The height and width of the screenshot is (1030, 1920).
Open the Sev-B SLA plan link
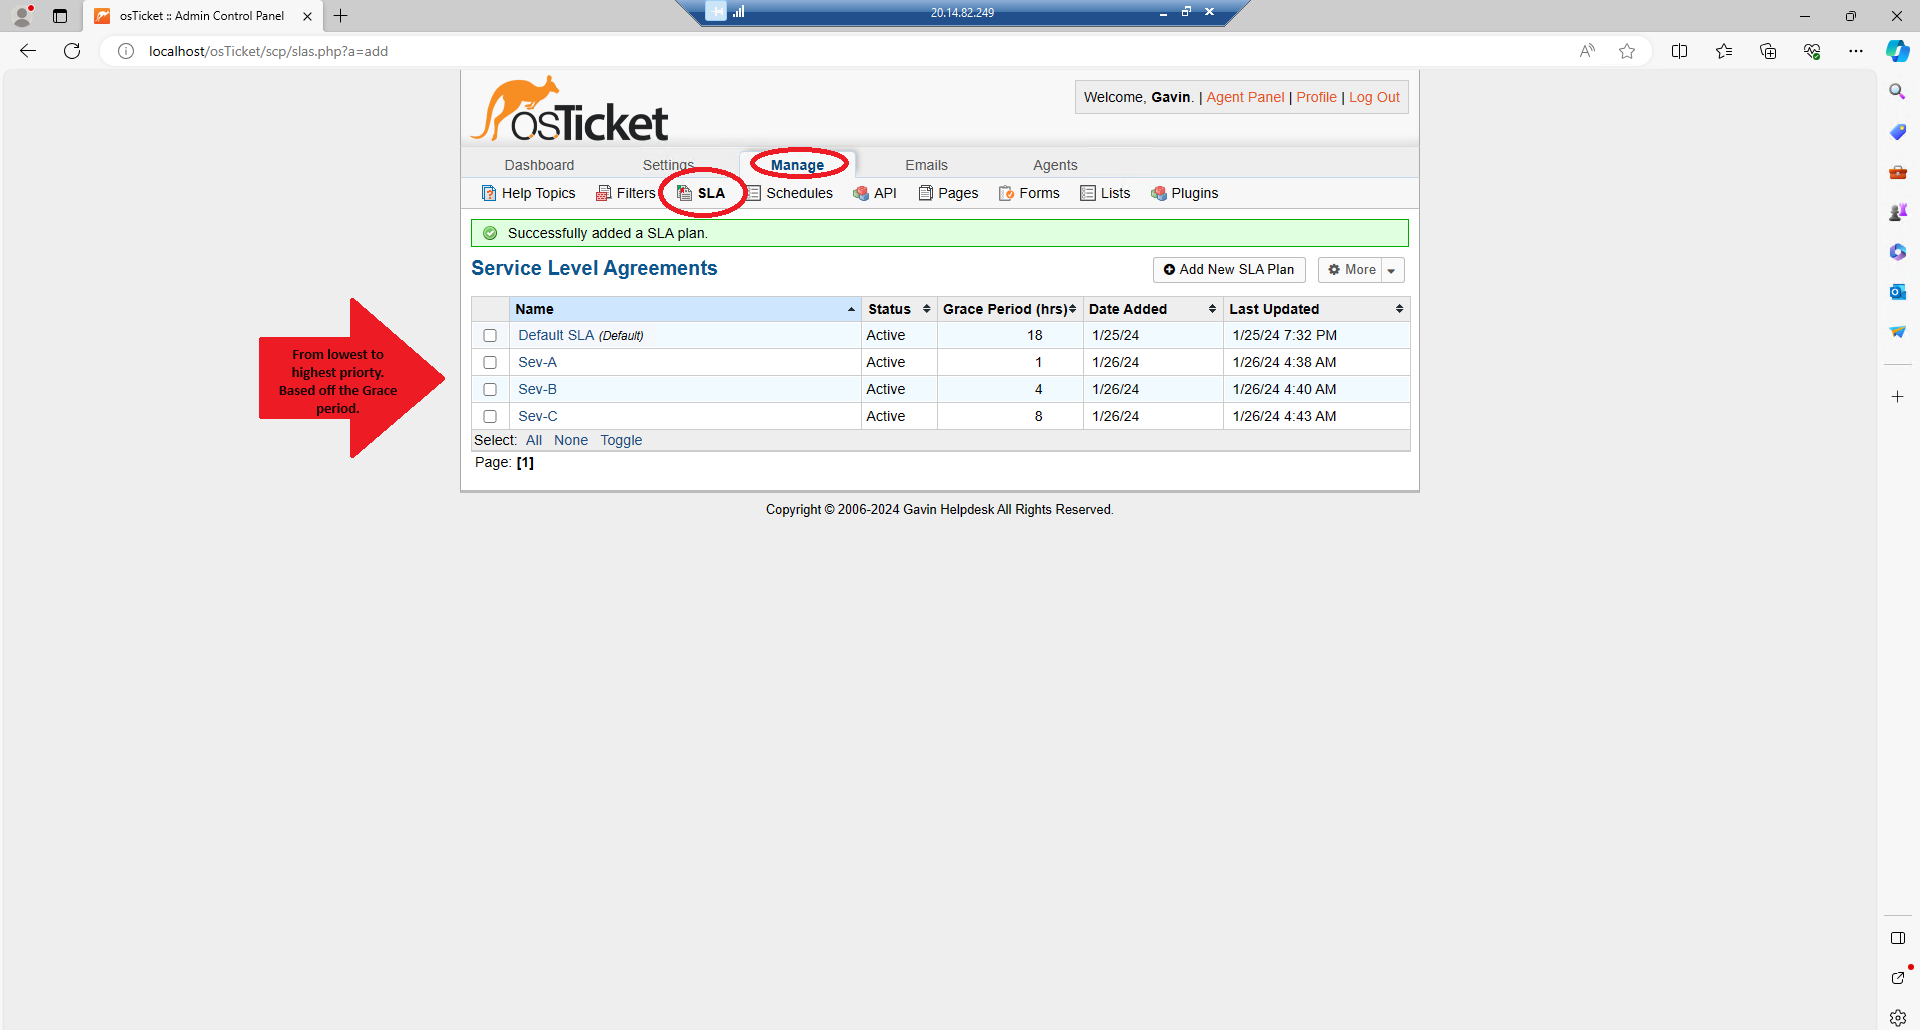pyautogui.click(x=537, y=389)
